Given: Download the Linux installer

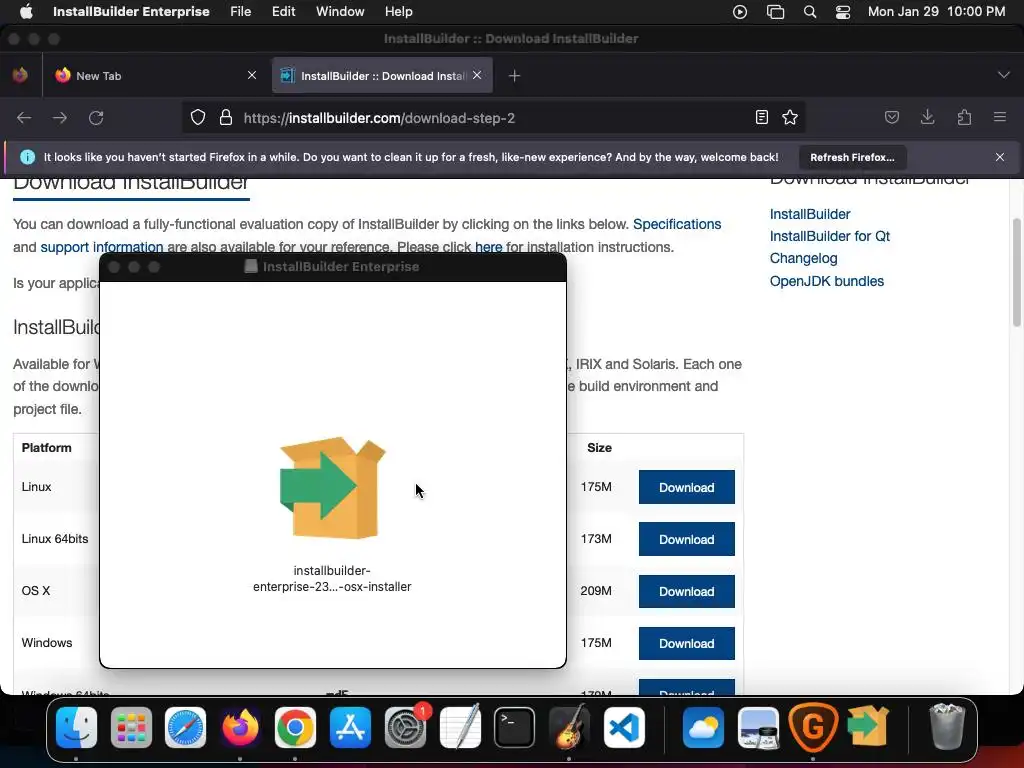Looking at the screenshot, I should 686,487.
